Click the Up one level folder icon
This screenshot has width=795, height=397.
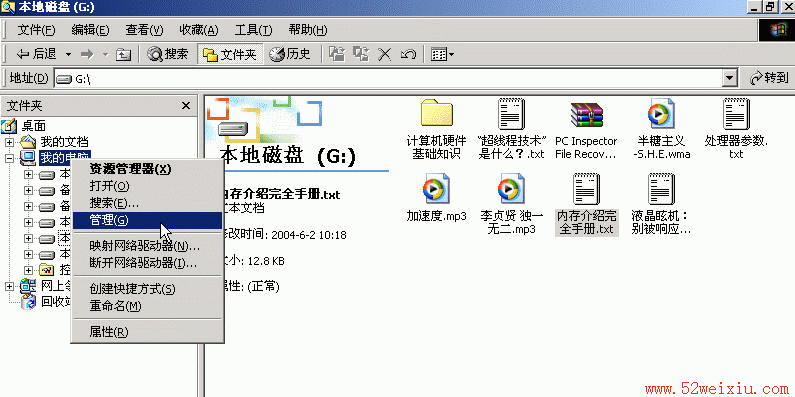[123, 54]
